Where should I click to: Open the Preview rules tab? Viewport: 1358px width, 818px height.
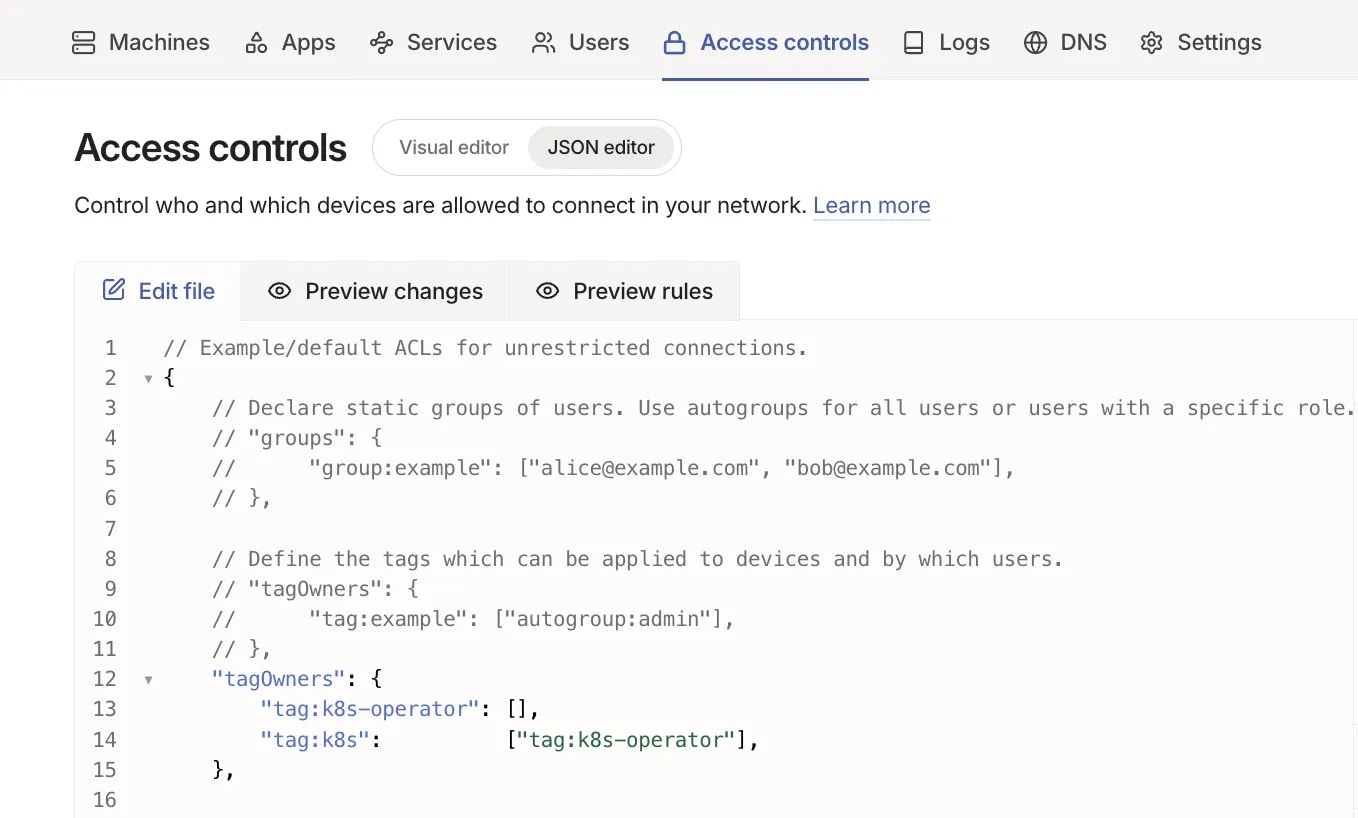(625, 291)
